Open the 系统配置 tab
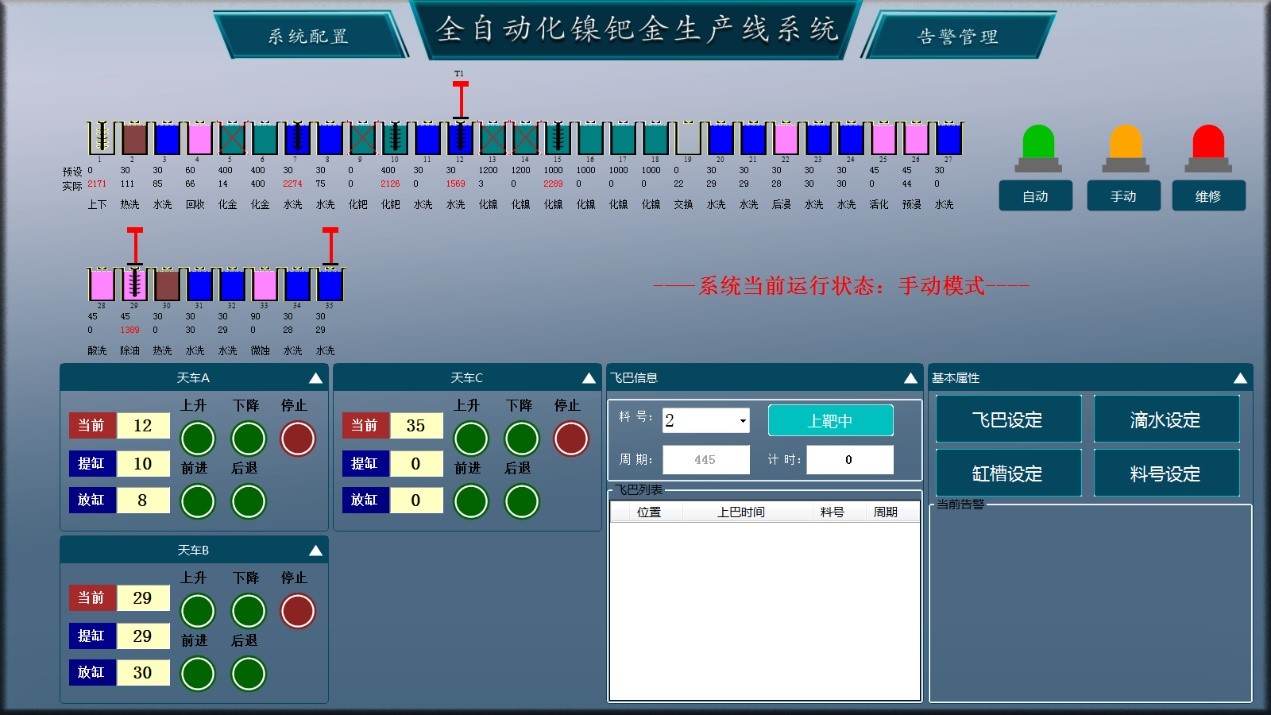The image size is (1271, 715). pos(308,36)
